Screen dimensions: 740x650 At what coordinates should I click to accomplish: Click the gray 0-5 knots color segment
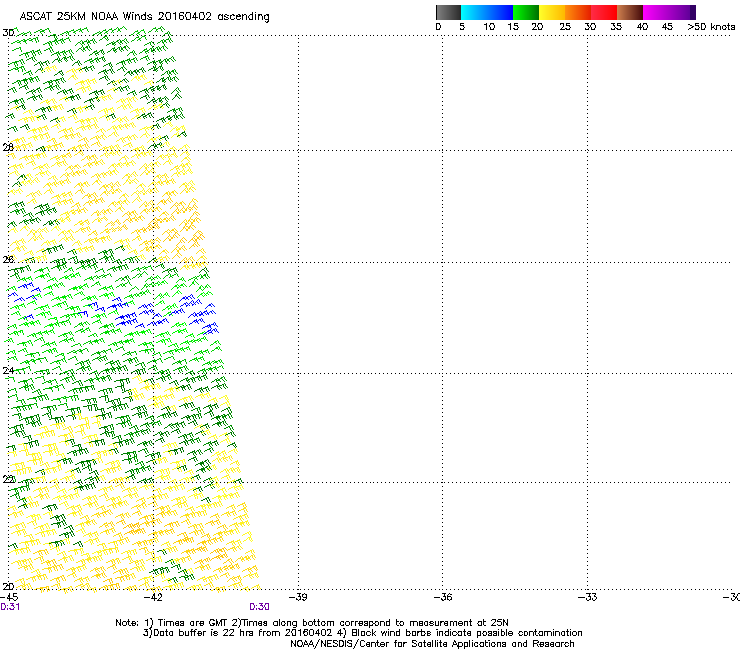click(448, 12)
